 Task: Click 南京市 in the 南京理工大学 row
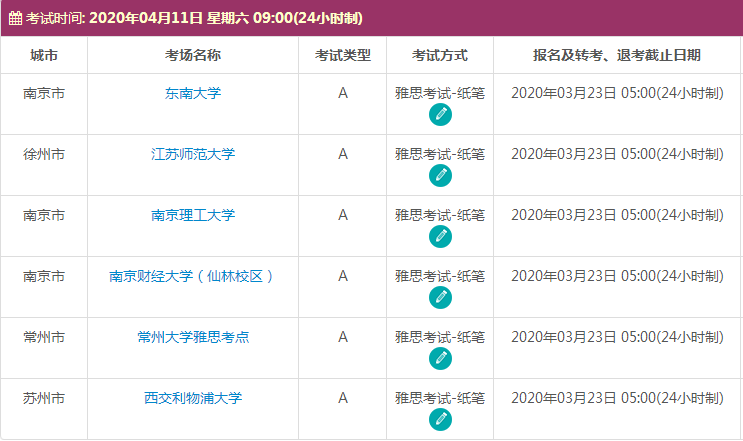pos(44,216)
